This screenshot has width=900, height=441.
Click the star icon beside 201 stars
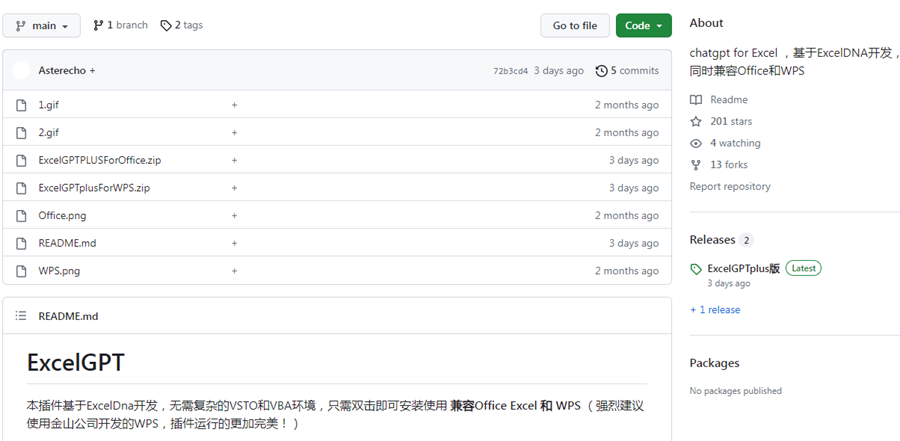click(x=696, y=121)
